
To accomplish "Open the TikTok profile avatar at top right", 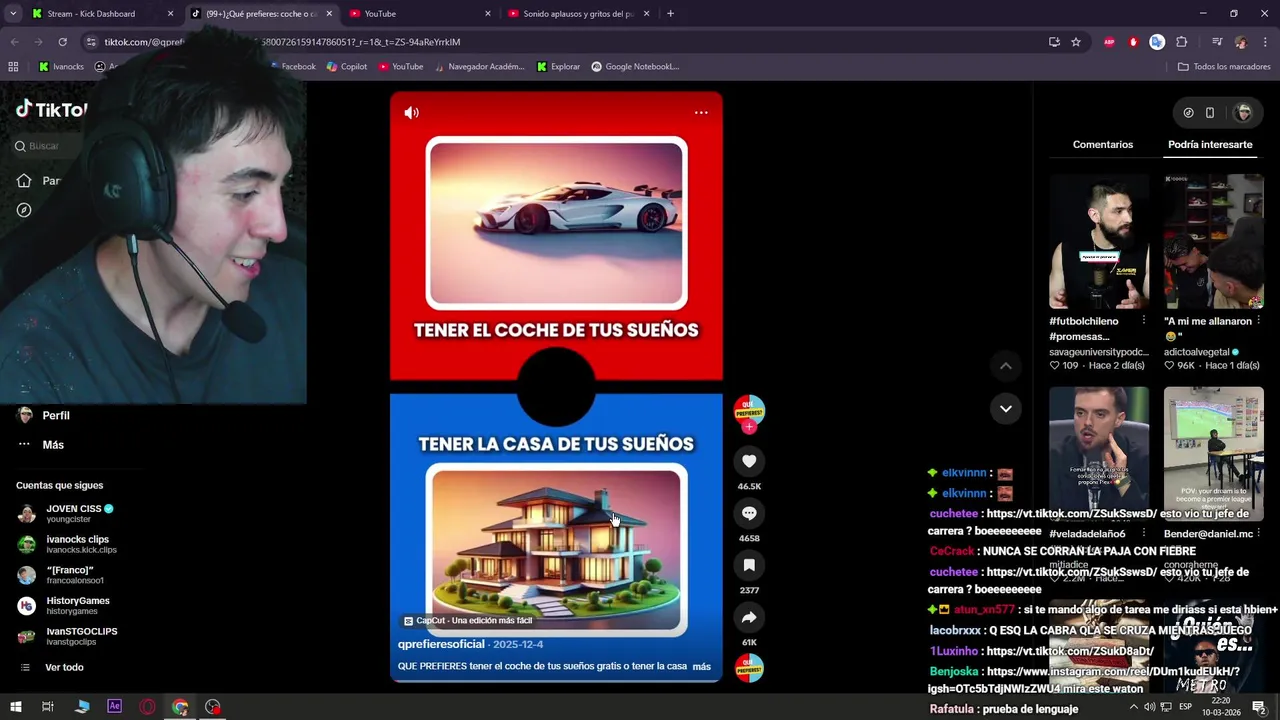I will [1243, 113].
